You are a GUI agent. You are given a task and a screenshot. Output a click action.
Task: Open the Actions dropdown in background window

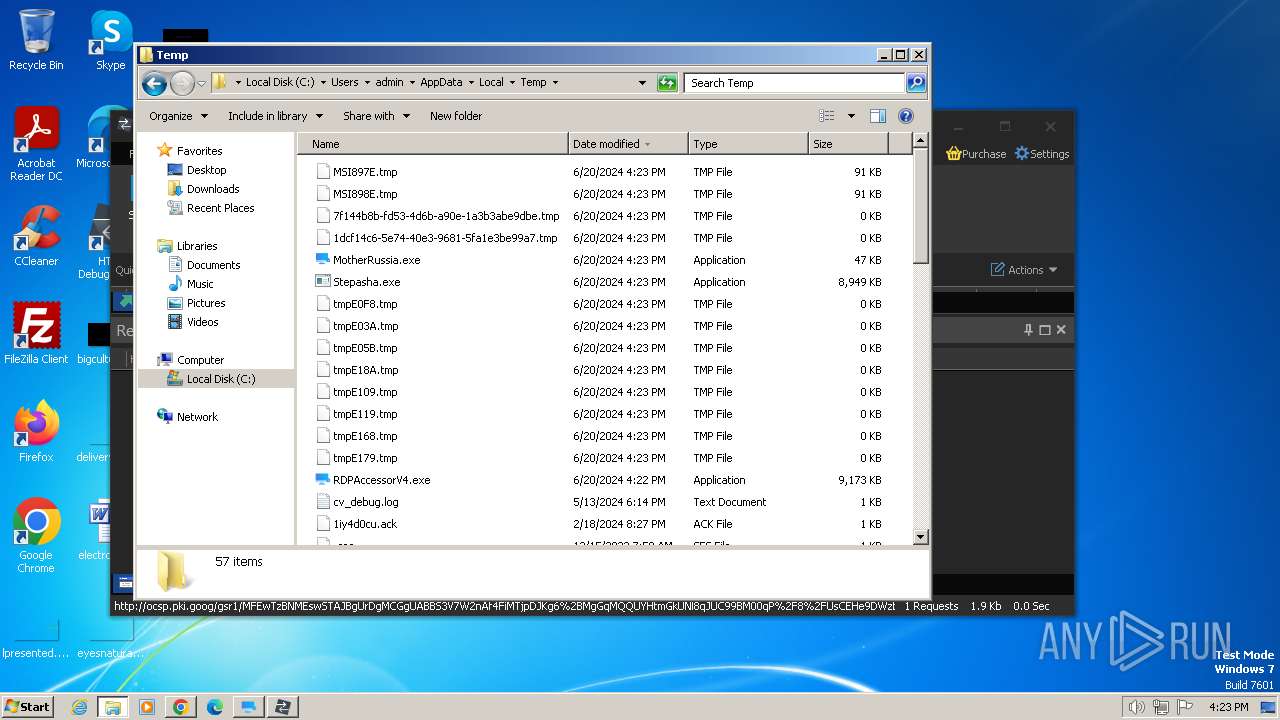1024,270
